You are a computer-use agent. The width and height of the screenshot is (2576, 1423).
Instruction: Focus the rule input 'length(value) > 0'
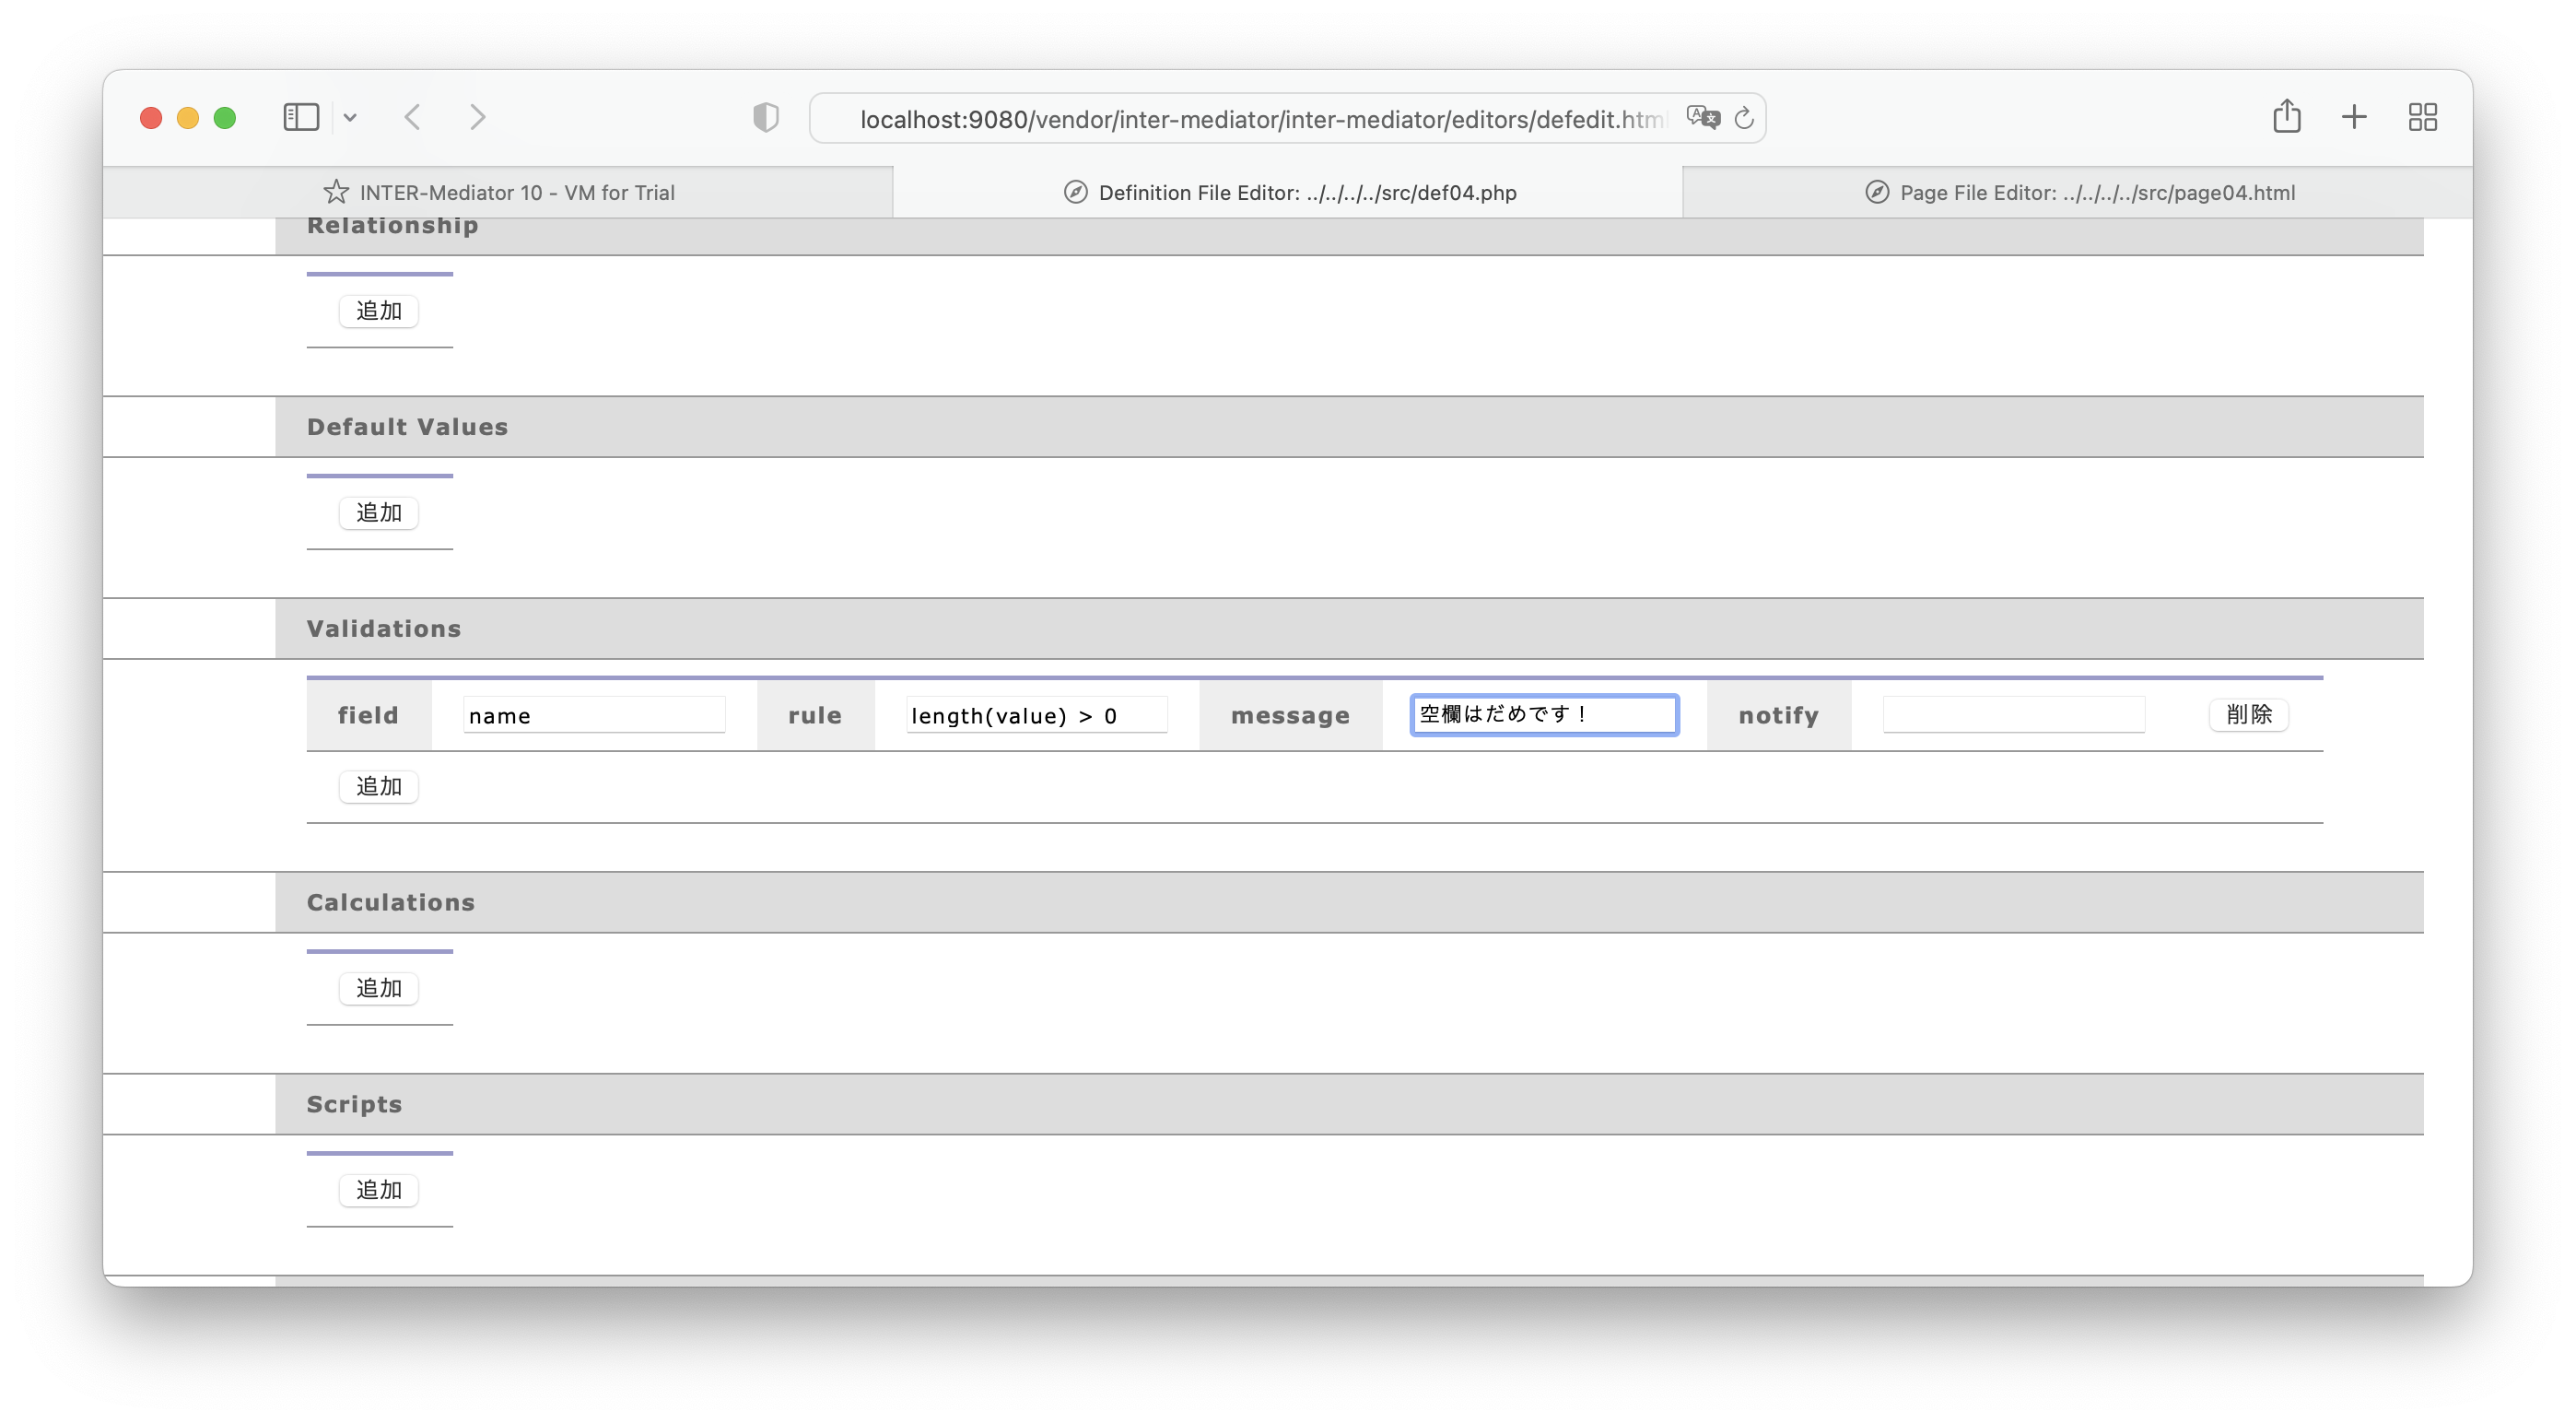(x=1037, y=715)
